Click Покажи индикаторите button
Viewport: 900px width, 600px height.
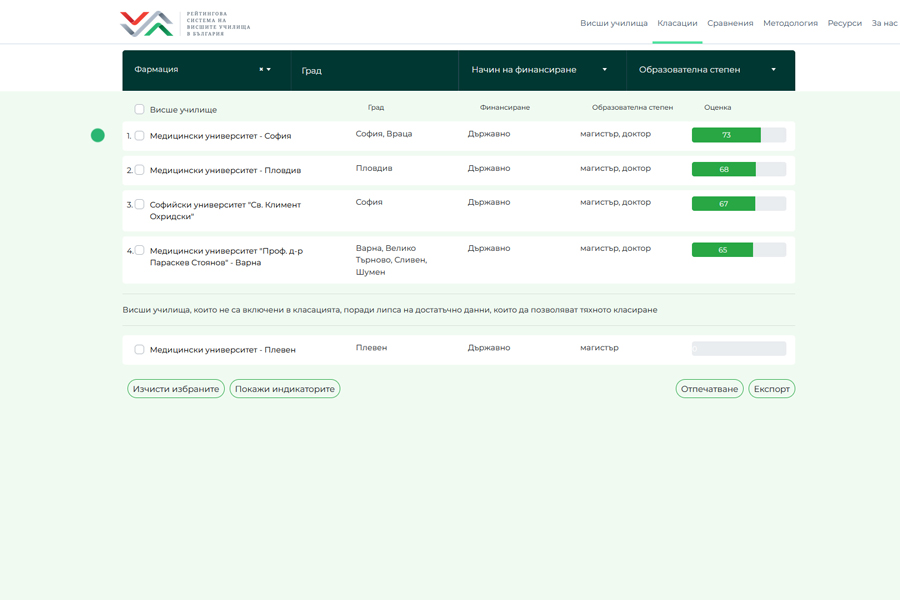click(x=285, y=389)
